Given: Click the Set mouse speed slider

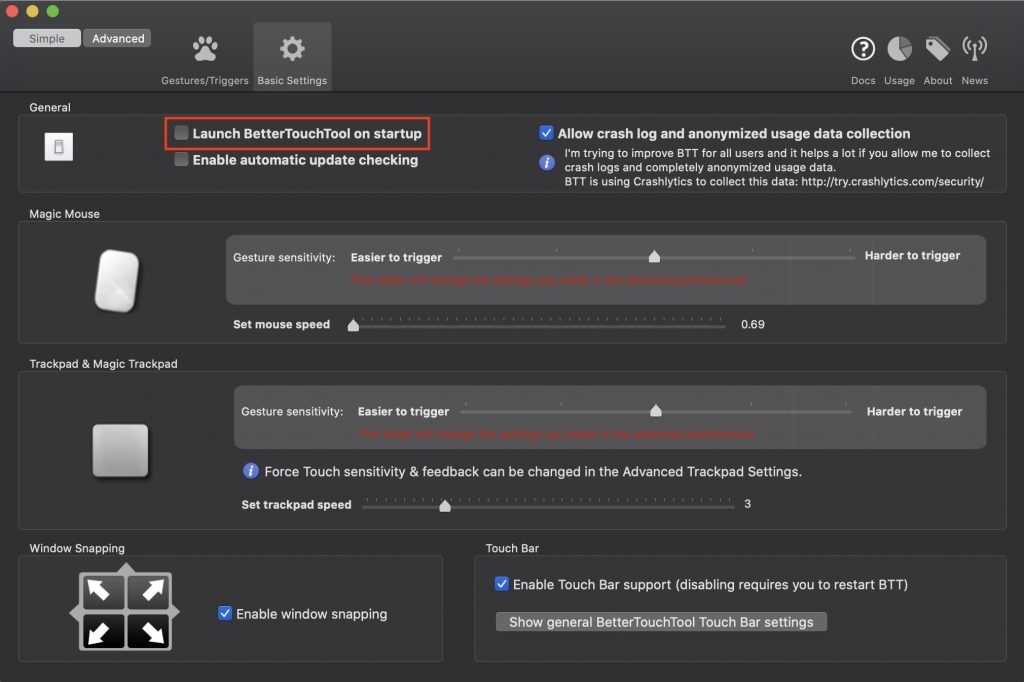Looking at the screenshot, I should click(x=539, y=324).
